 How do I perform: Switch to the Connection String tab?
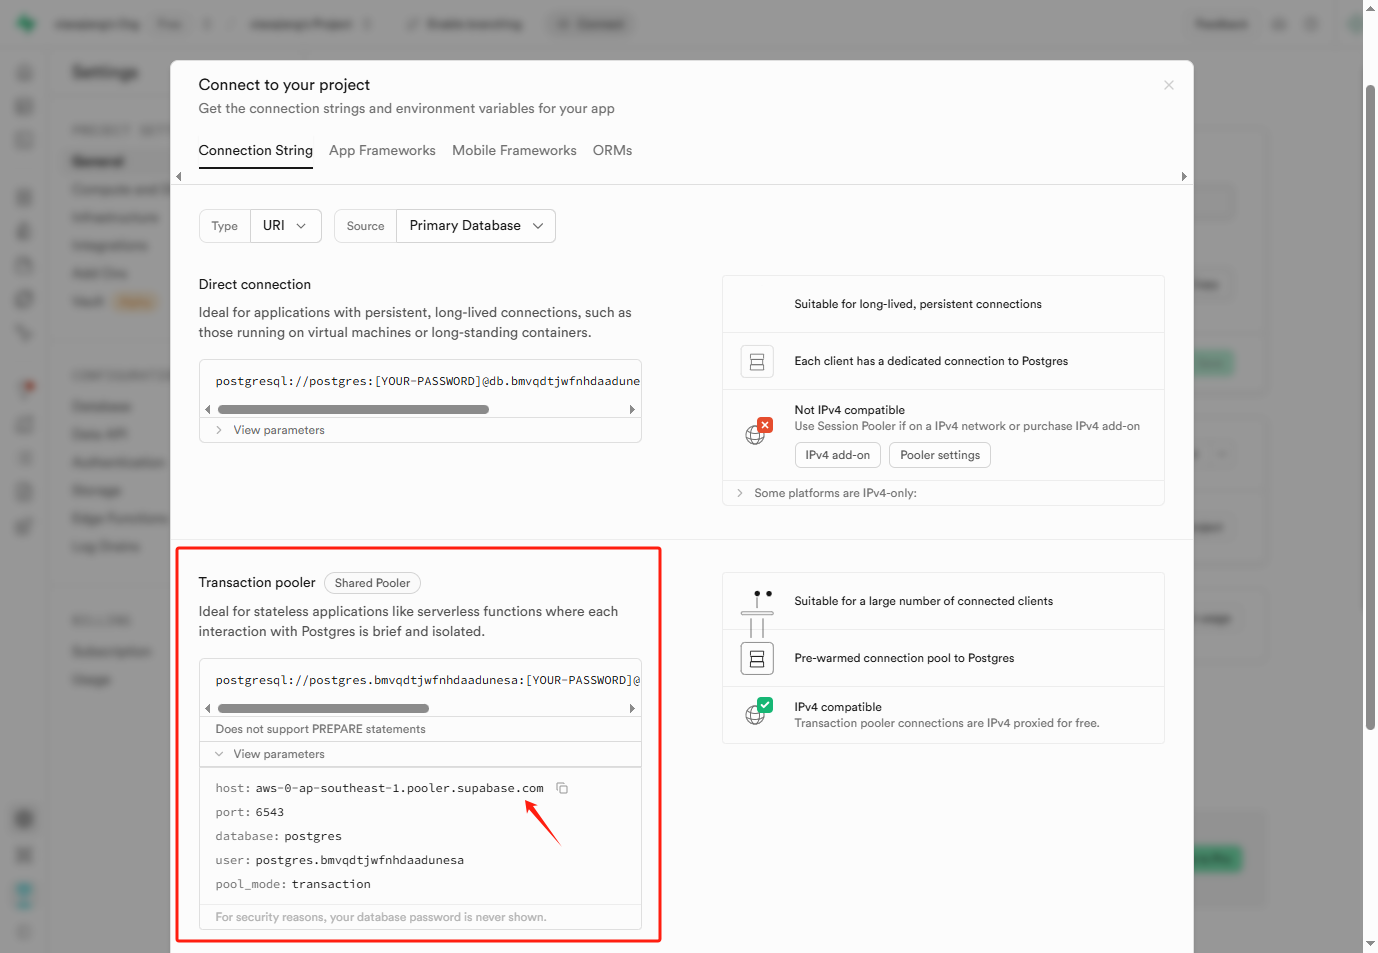coord(255,151)
